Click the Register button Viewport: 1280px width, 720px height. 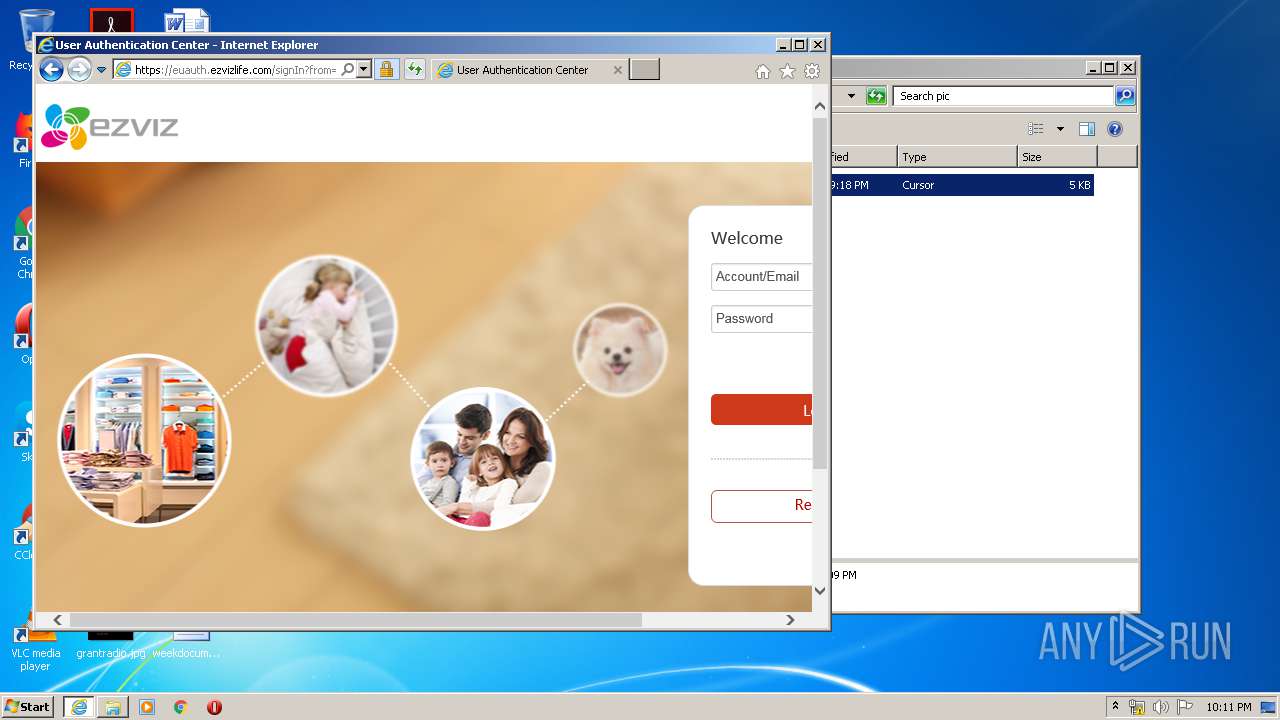click(762, 506)
